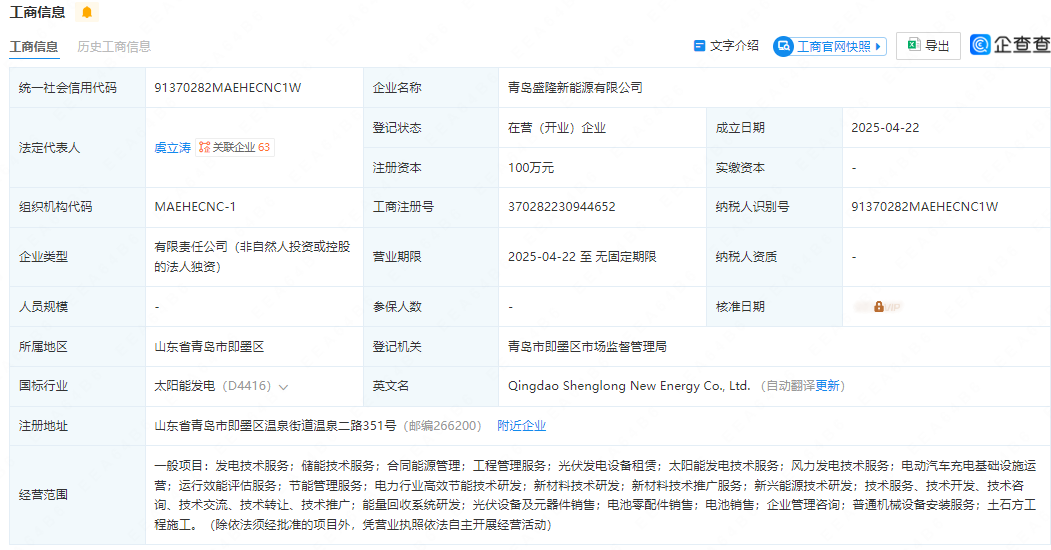Select the 工商信息 tab

pyautogui.click(x=34, y=47)
